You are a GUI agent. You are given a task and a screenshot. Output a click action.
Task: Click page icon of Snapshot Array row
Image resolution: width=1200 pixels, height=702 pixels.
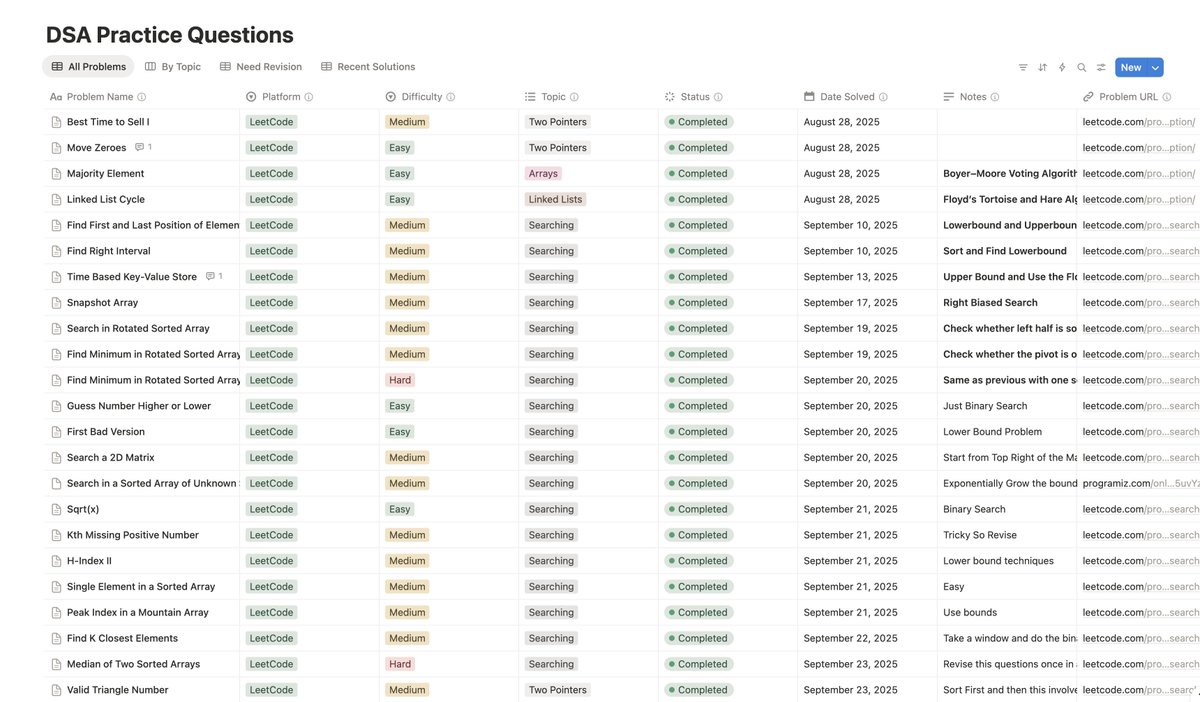click(x=56, y=302)
